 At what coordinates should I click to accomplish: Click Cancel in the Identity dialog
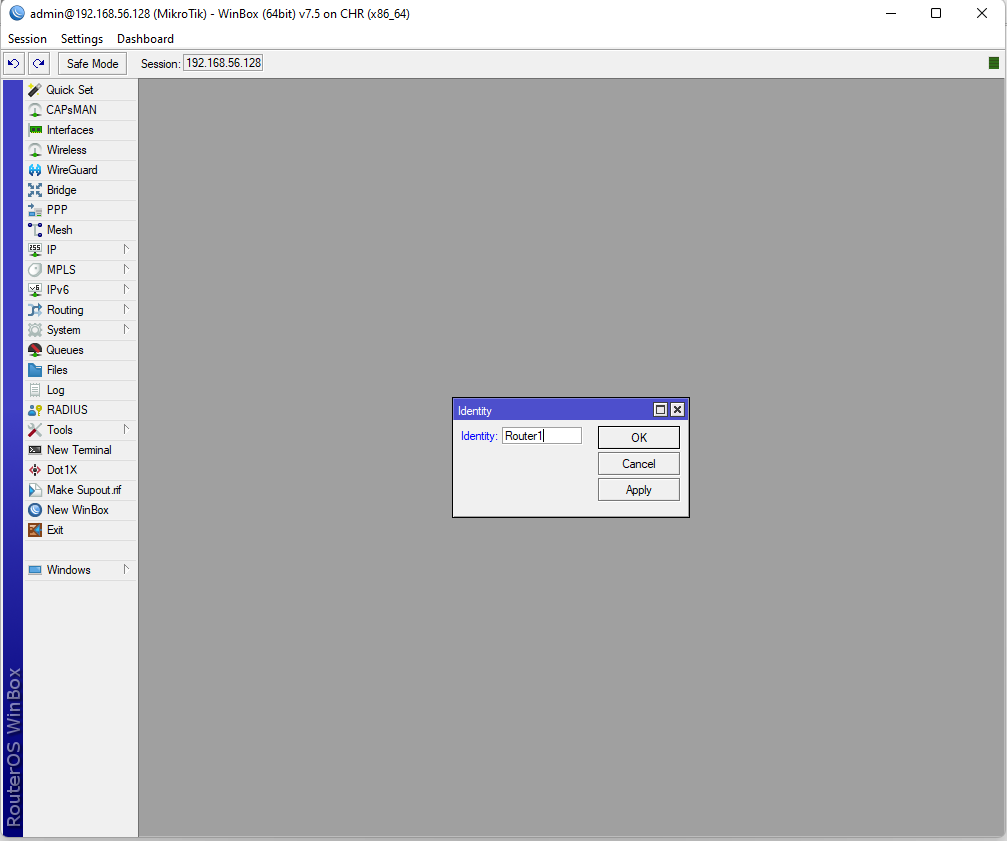pos(638,464)
